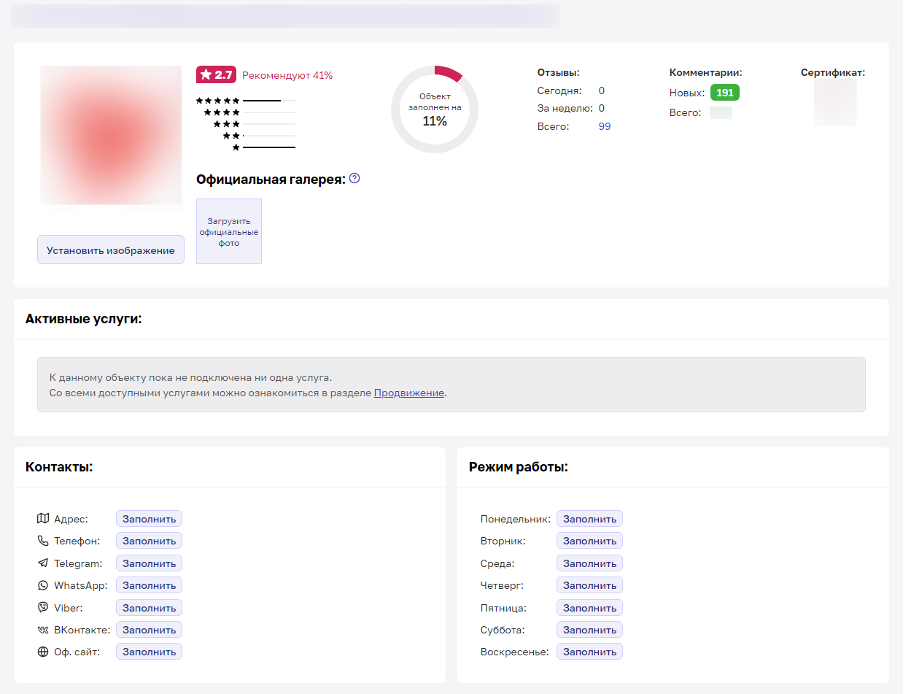Open the total reviews count 99
904x694 pixels.
[x=604, y=127]
